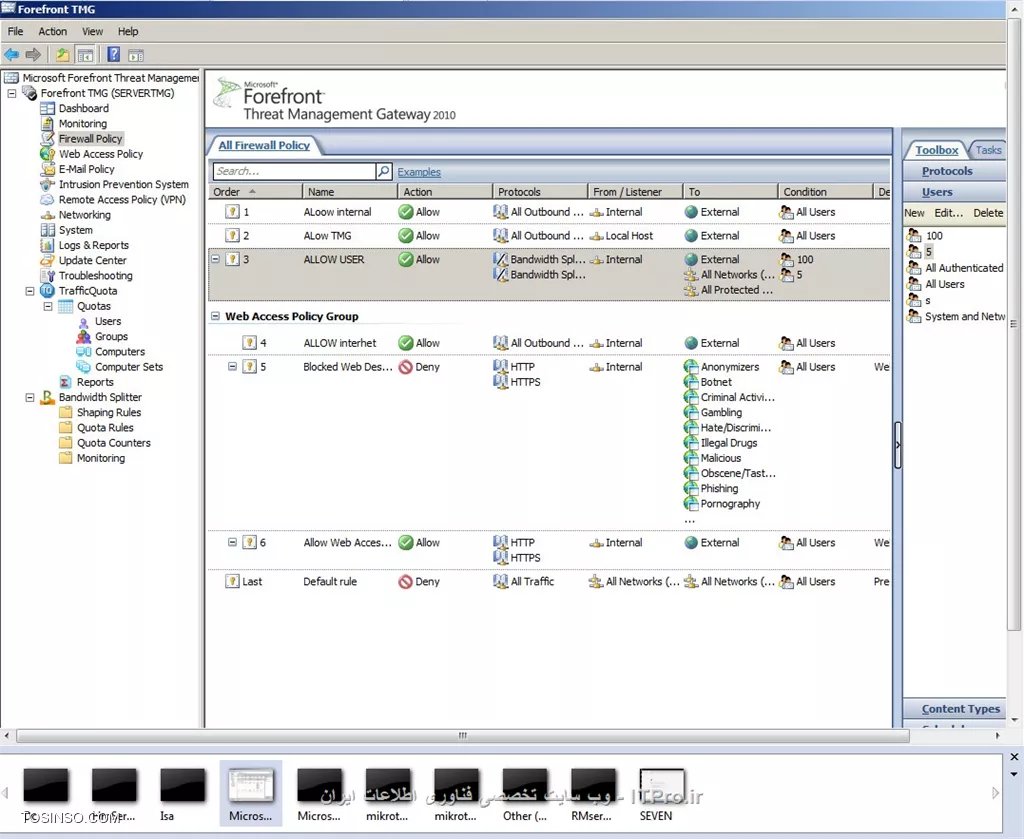Select the SEVEN thumbnail
Viewport: 1024px width, 839px height.
pos(662,795)
